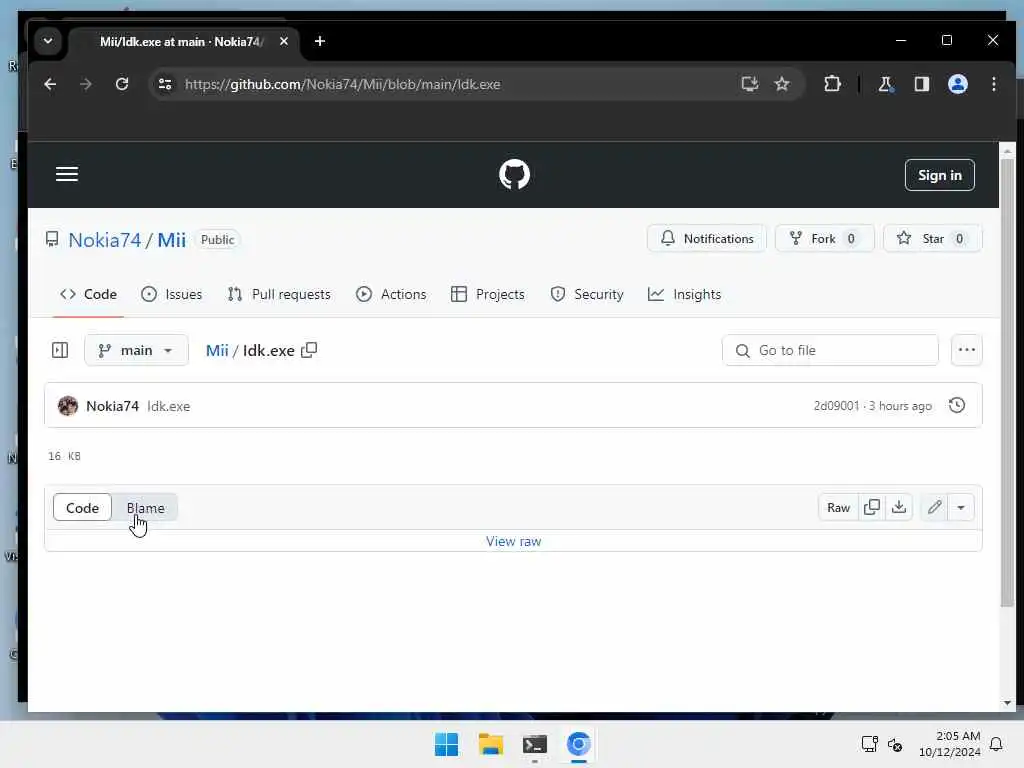Open the Windows Start menu
The height and width of the screenshot is (768, 1024).
pos(447,744)
